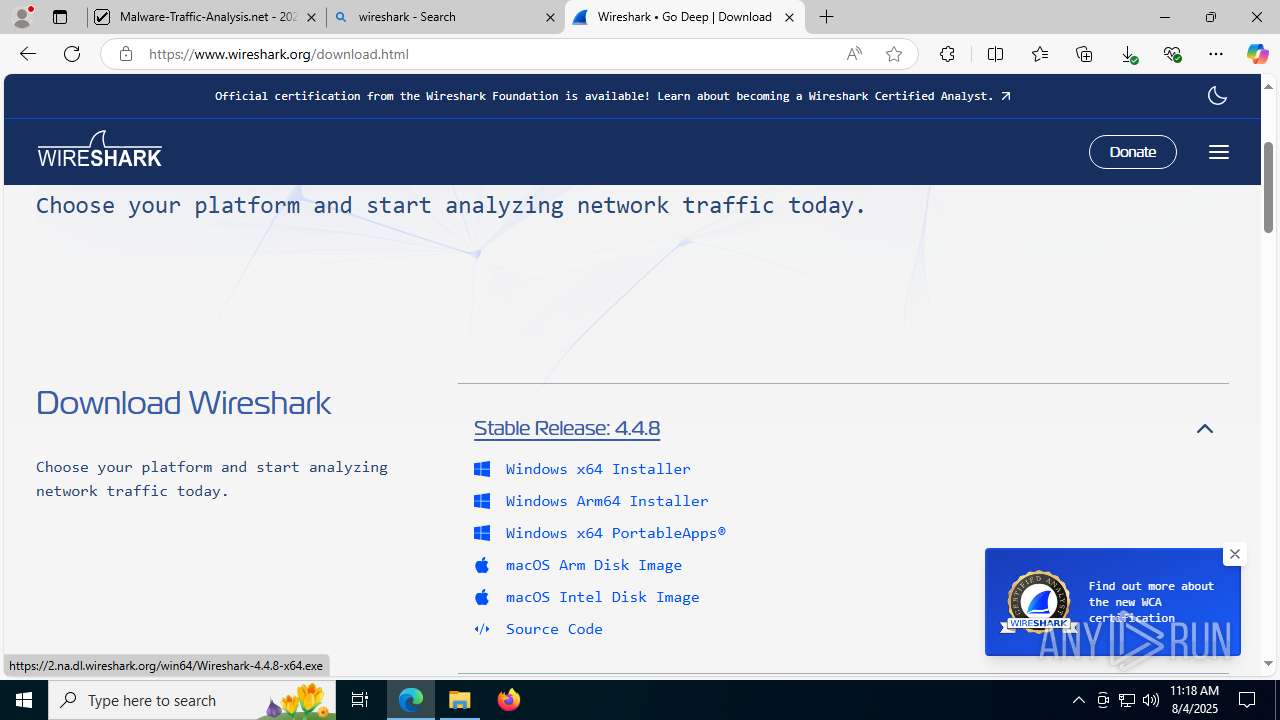Screen dimensions: 1280x720
Task: Open Split screen view
Action: pyautogui.click(x=995, y=54)
